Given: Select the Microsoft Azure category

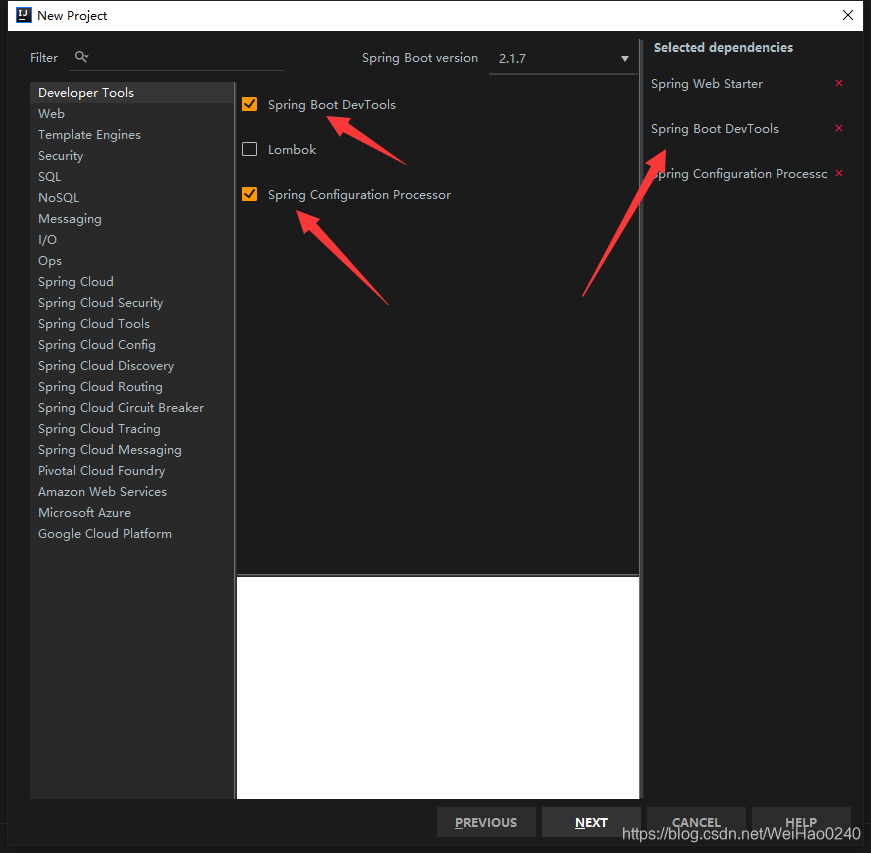Looking at the screenshot, I should click(132, 513).
